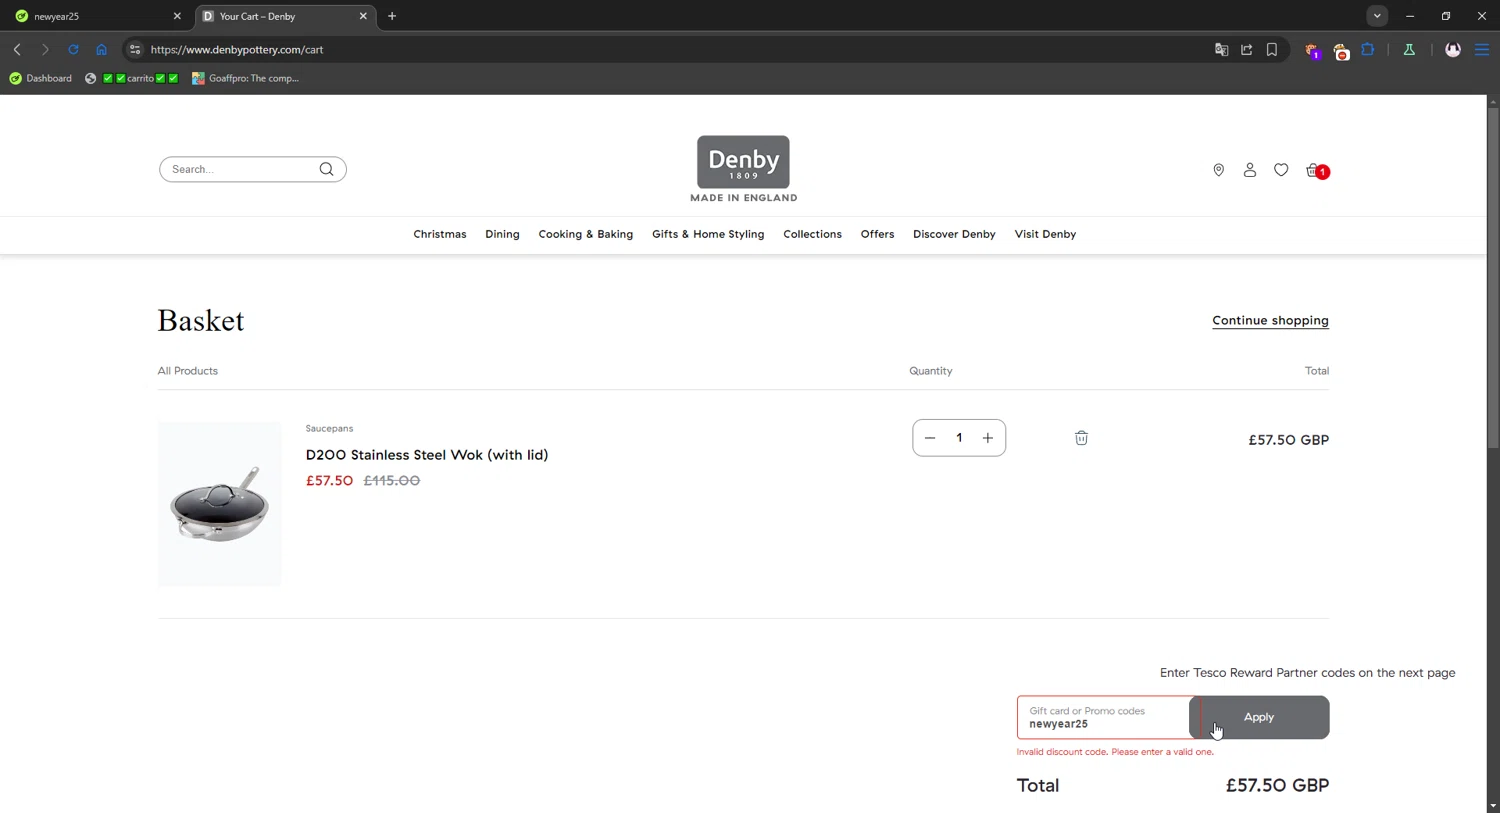Open the carrito bookmark
The image size is (1500, 813).
[x=131, y=78]
